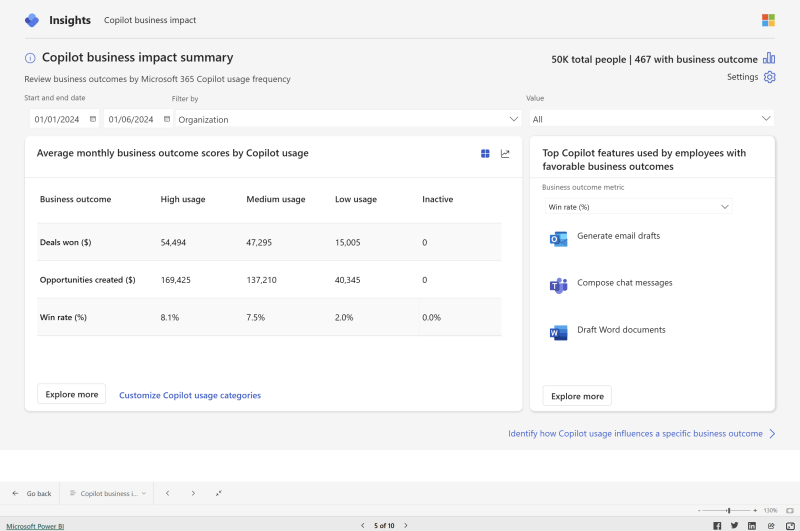
Task: Expand the Filter by Organization dropdown
Action: pyautogui.click(x=347, y=119)
